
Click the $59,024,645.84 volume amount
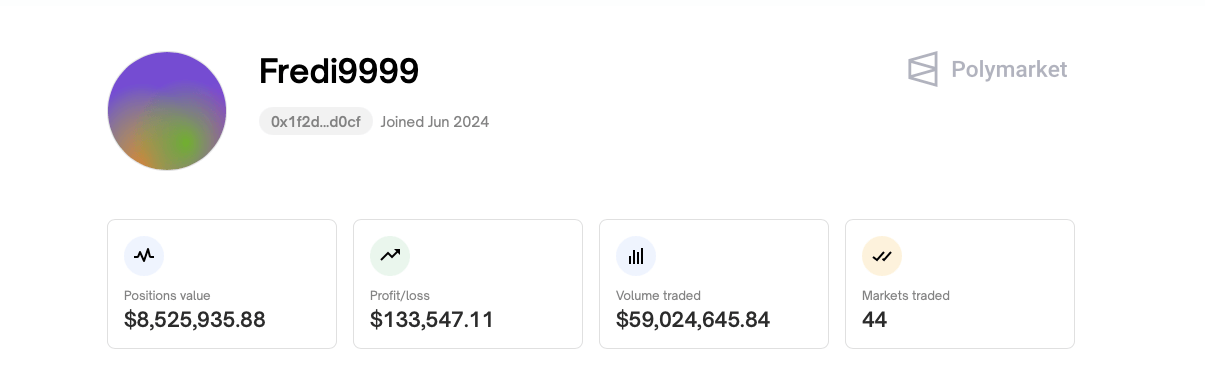[693, 320]
